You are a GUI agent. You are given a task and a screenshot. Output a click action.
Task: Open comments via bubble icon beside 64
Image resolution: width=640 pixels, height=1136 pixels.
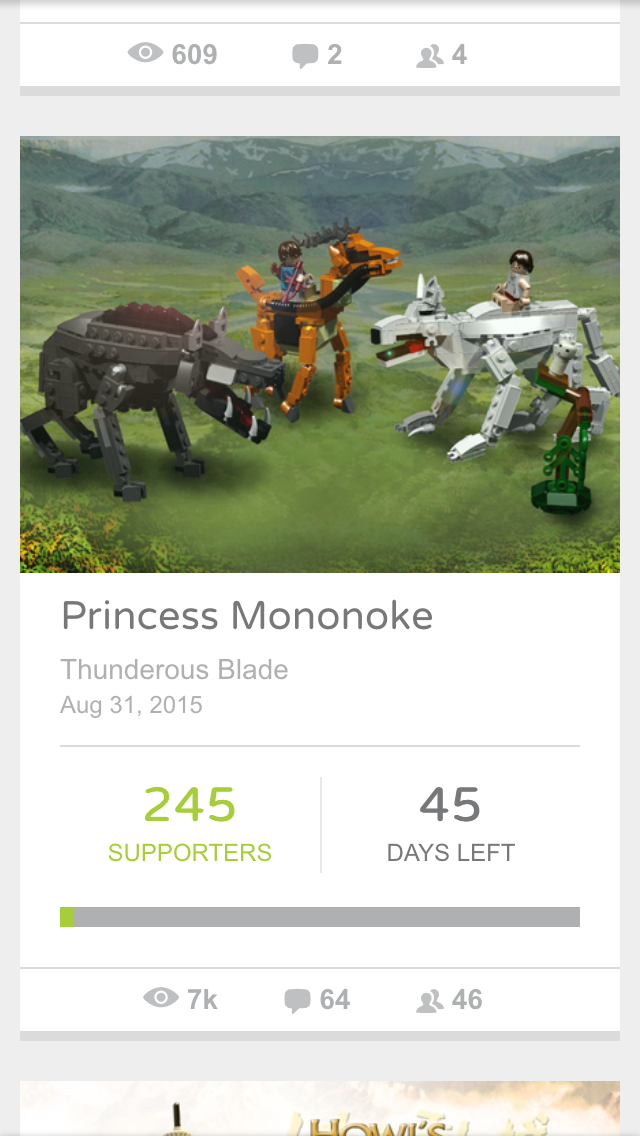297,1001
